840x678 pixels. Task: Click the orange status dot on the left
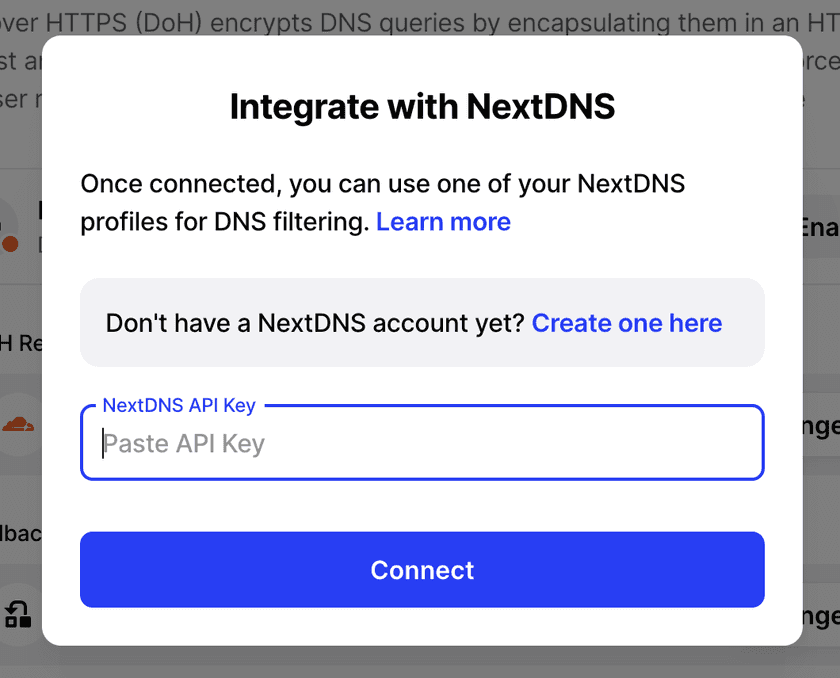click(x=11, y=243)
